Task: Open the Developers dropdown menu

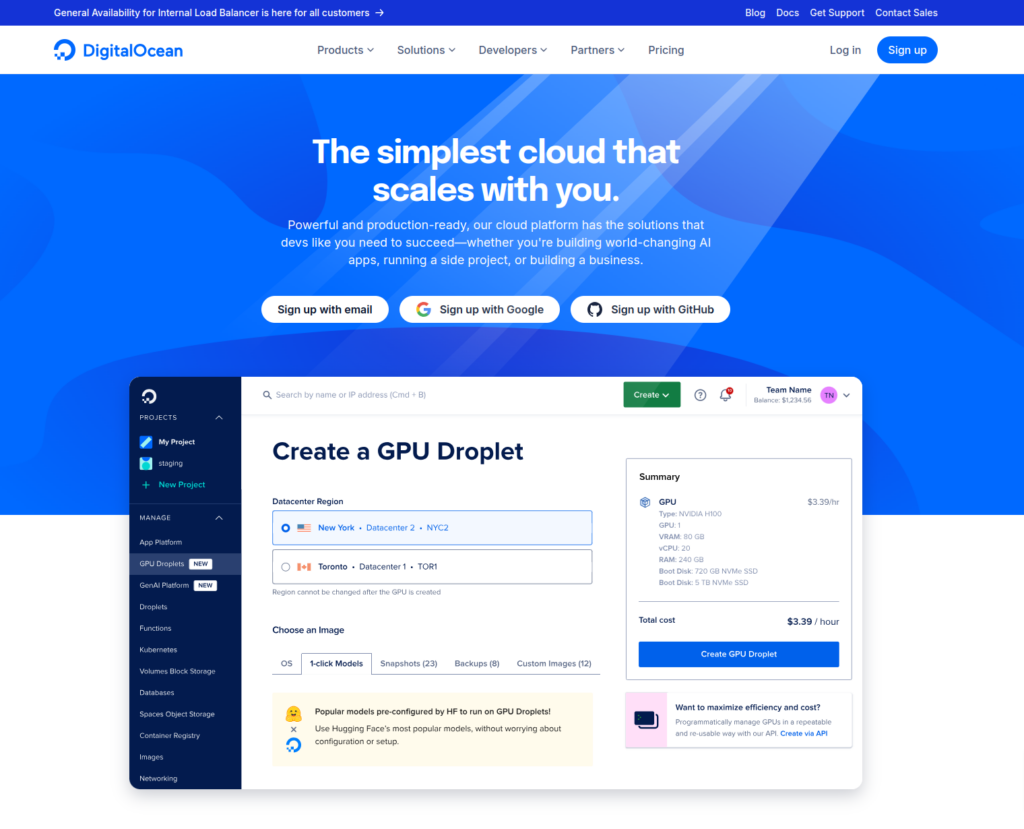Action: (513, 50)
